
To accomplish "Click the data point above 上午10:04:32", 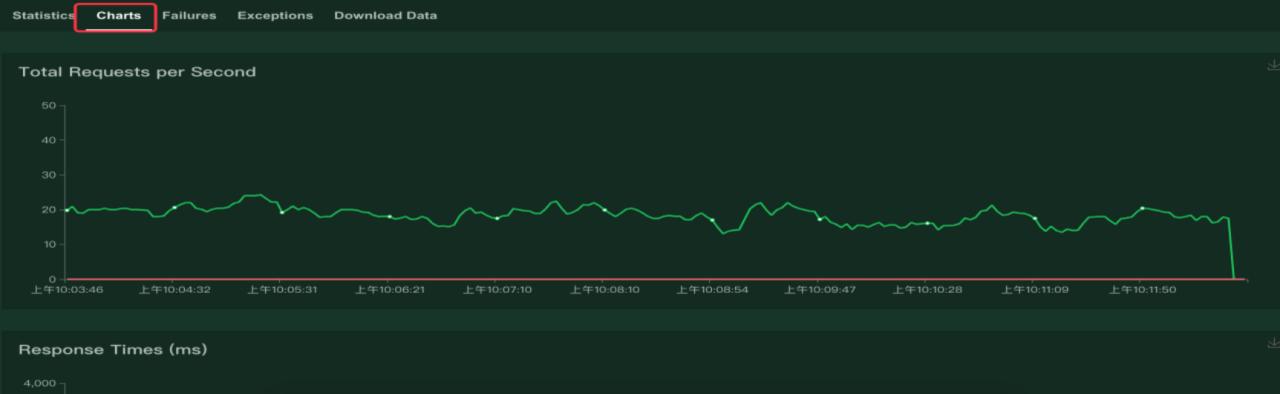I will [174, 207].
